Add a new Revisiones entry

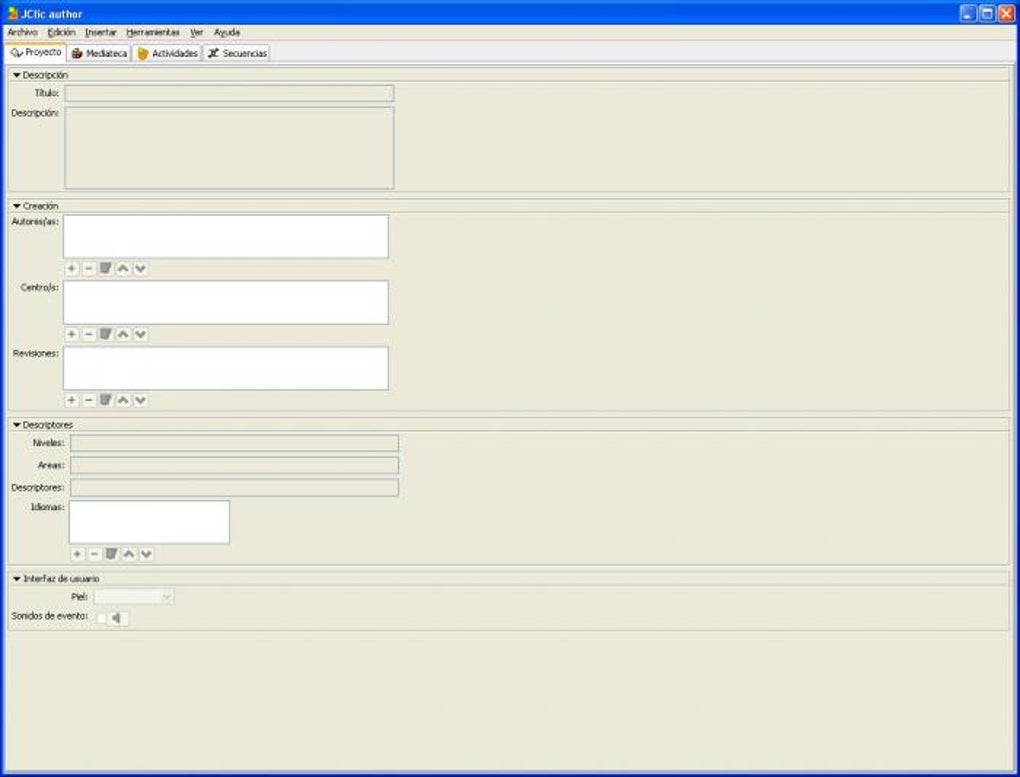72,400
